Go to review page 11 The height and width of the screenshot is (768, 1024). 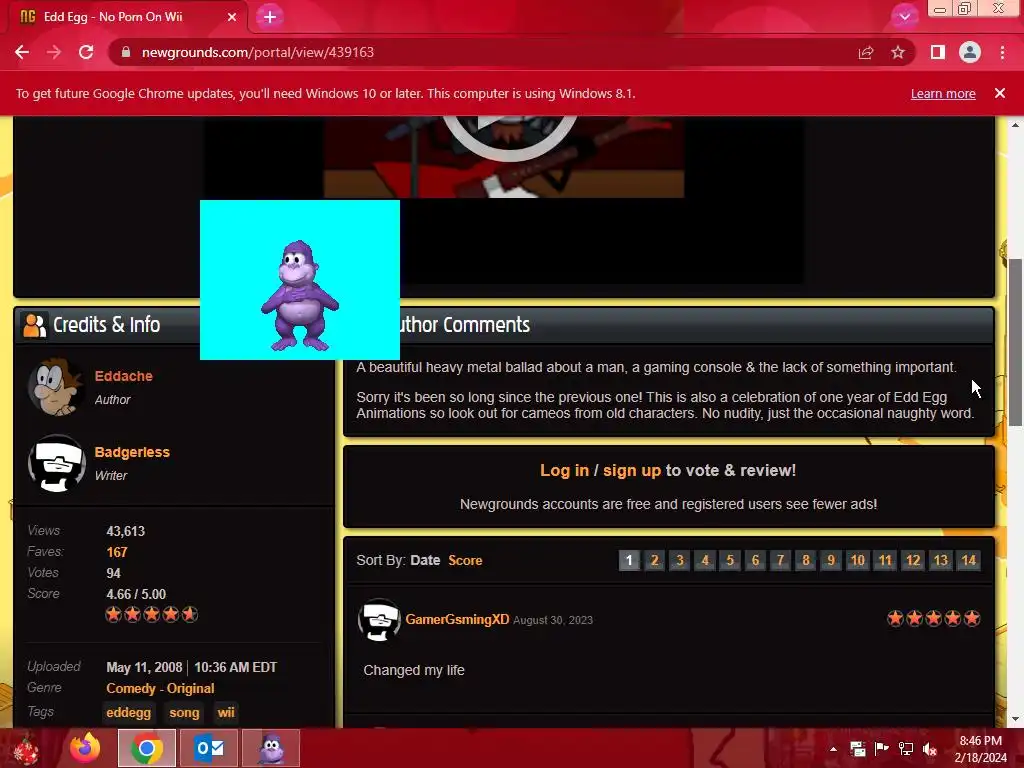pyautogui.click(x=885, y=560)
